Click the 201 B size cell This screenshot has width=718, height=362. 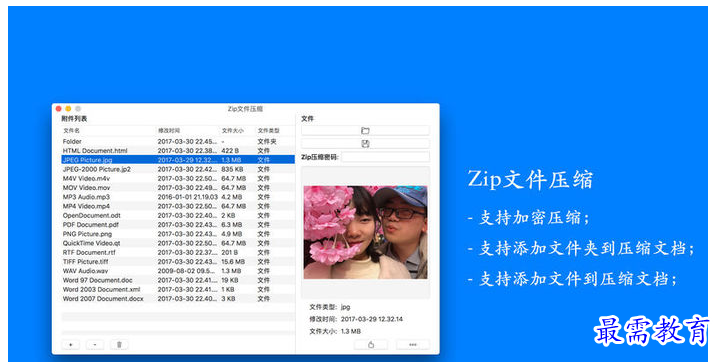[230, 253]
